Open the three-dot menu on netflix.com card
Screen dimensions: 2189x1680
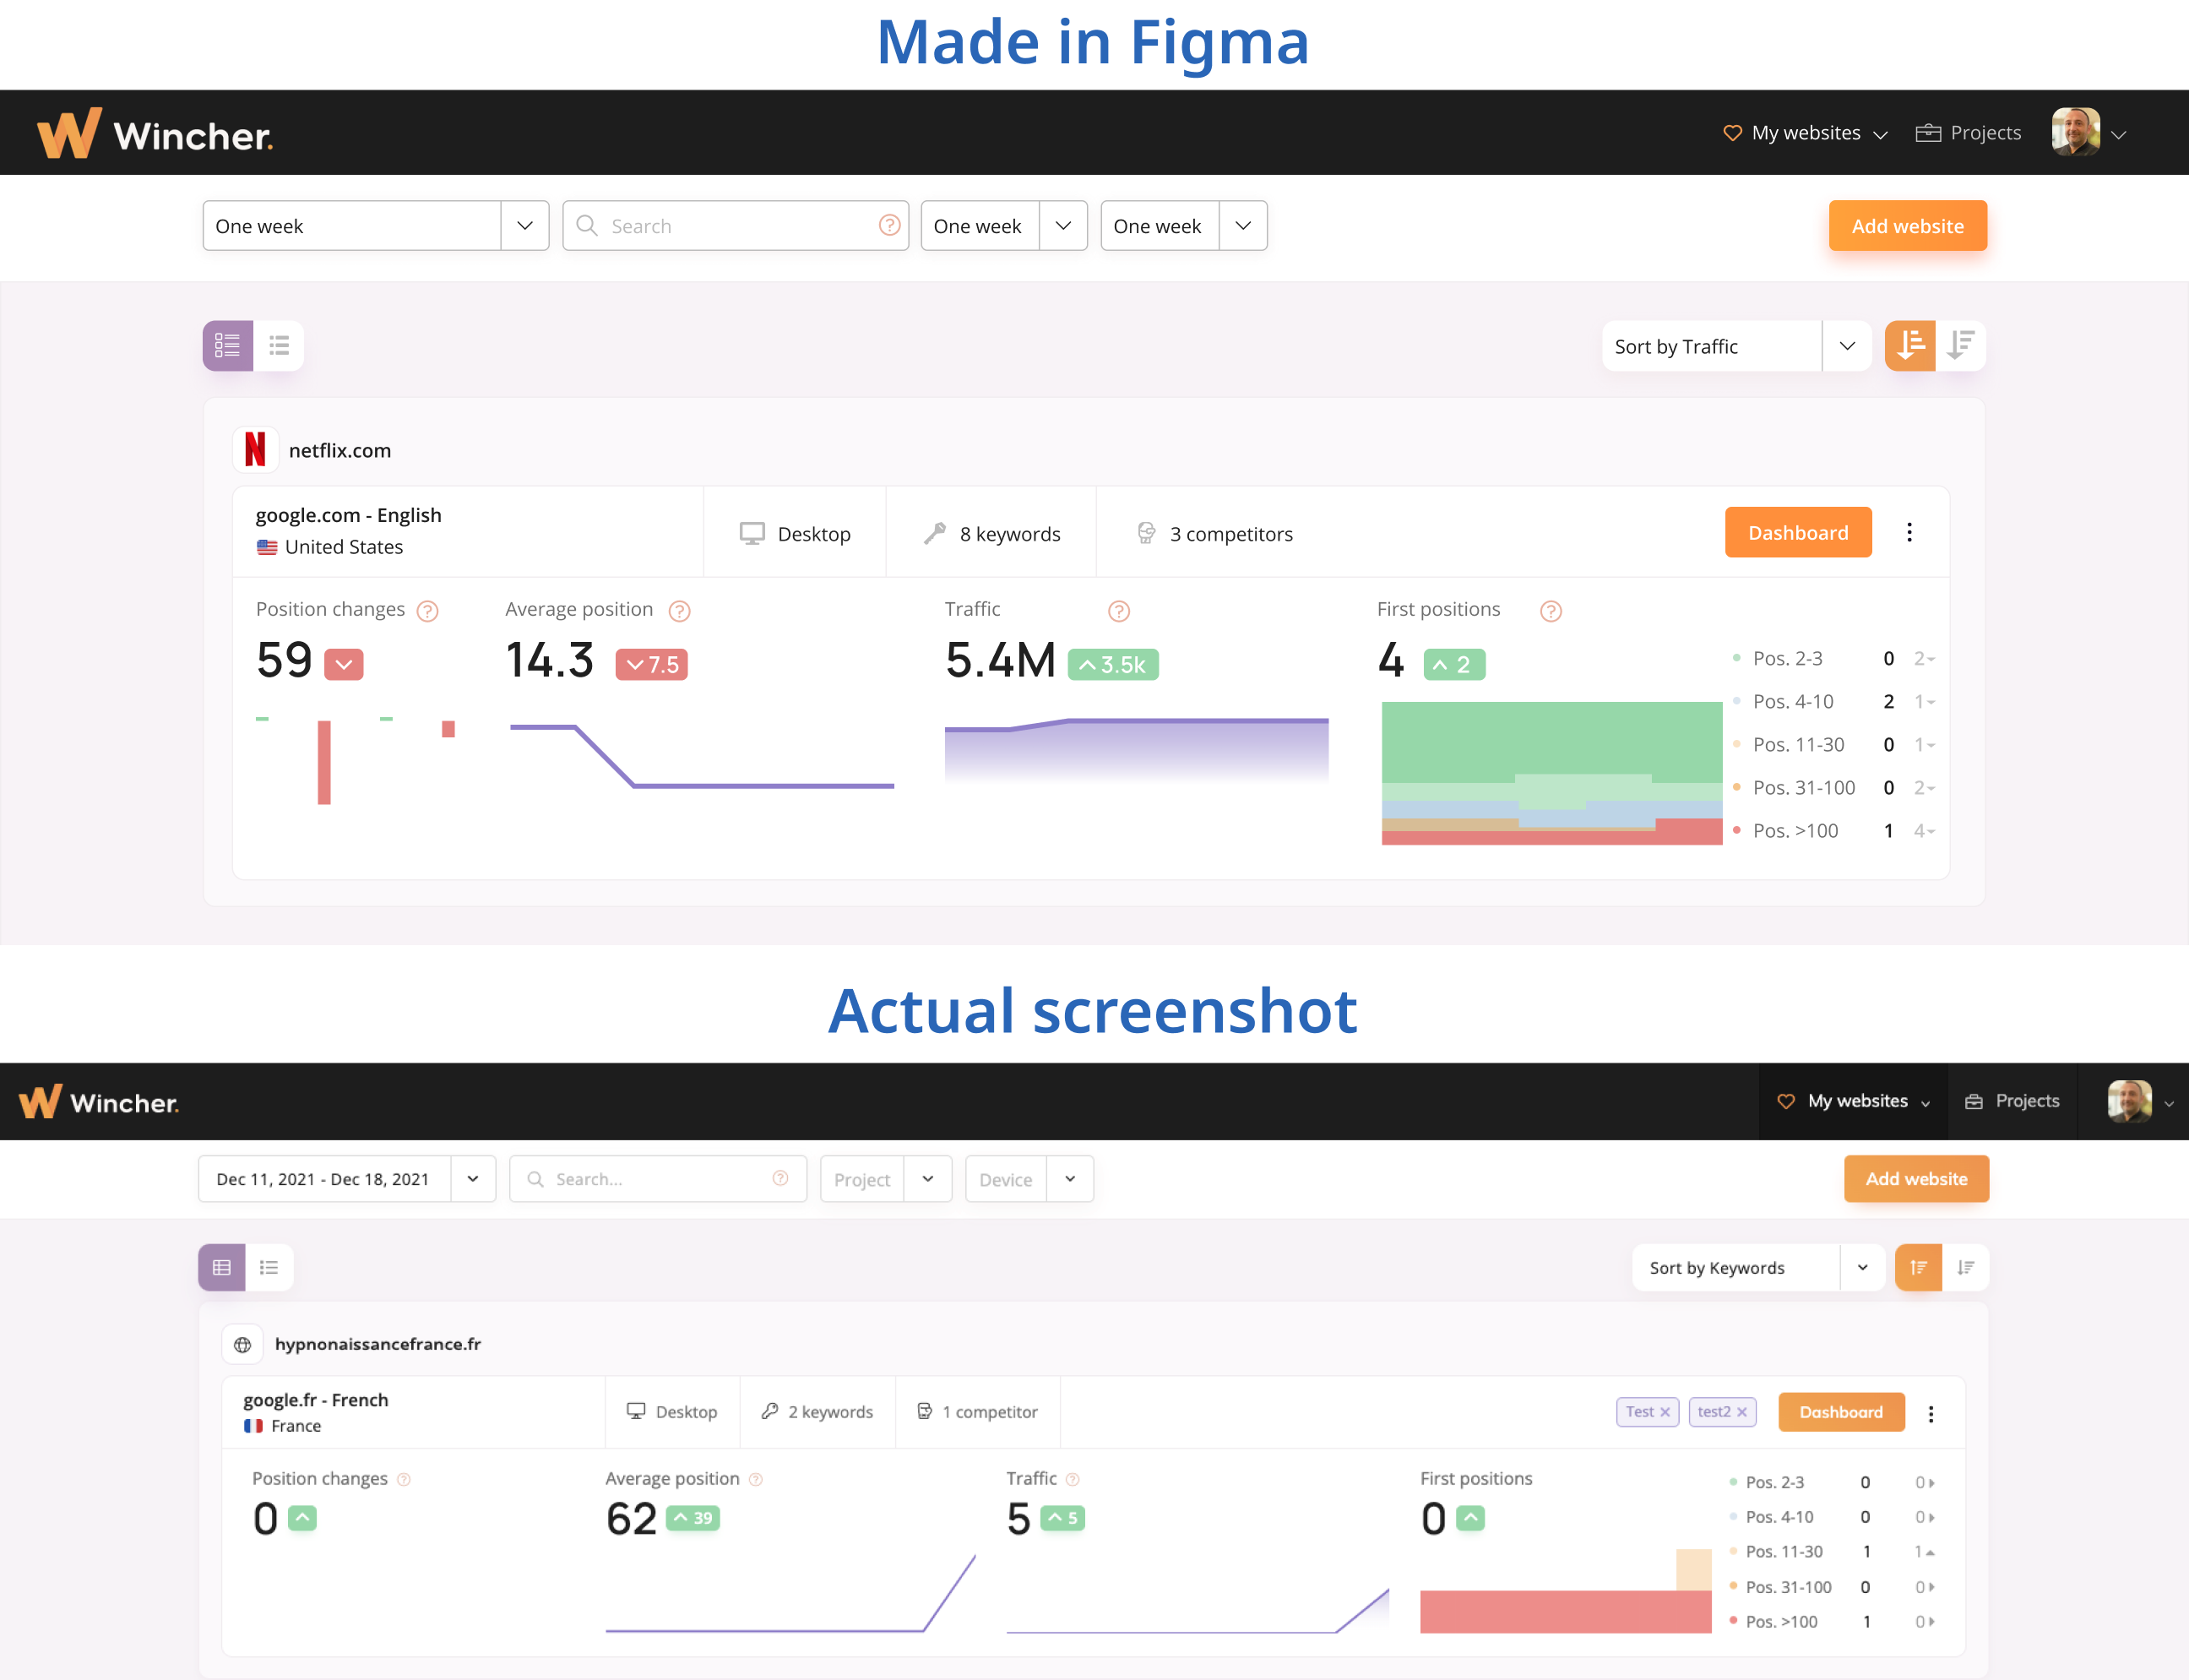click(1910, 532)
